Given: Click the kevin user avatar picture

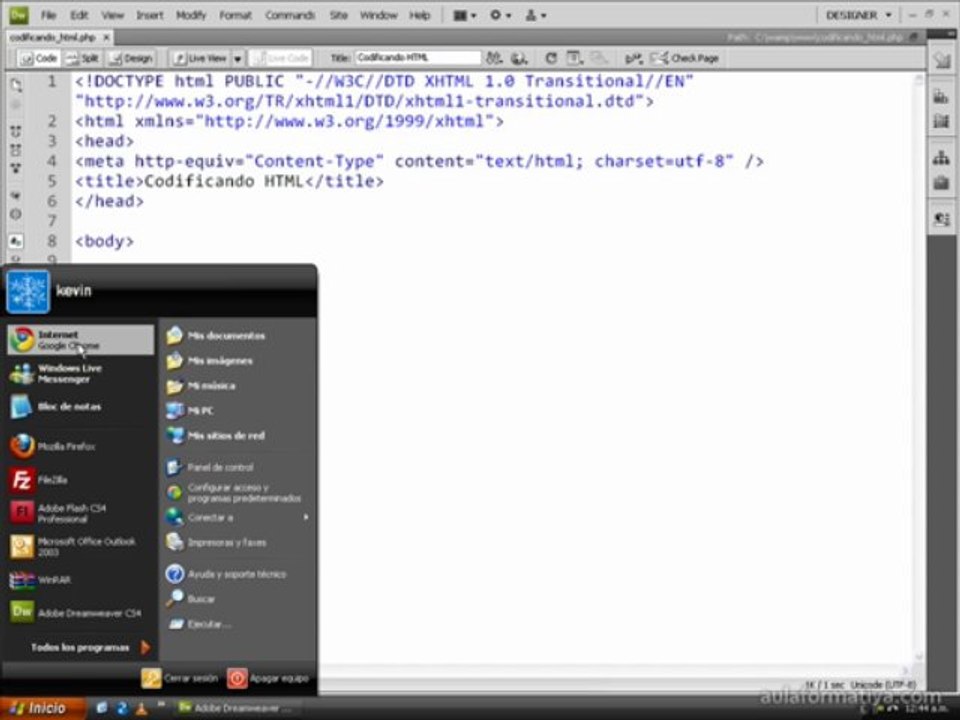Looking at the screenshot, I should [x=28, y=291].
